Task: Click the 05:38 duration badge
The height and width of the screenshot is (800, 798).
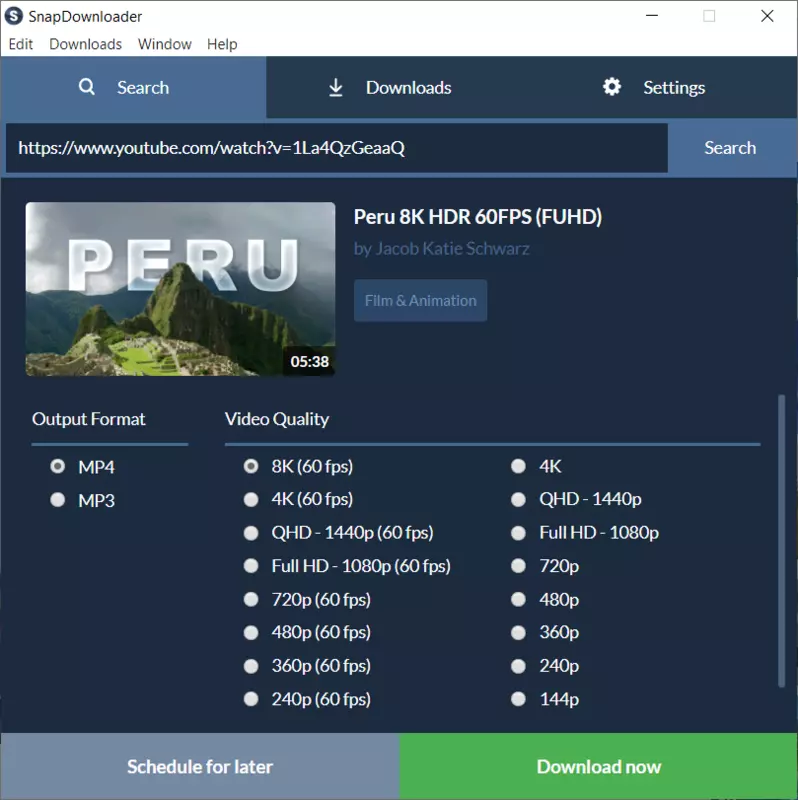Action: click(x=309, y=362)
